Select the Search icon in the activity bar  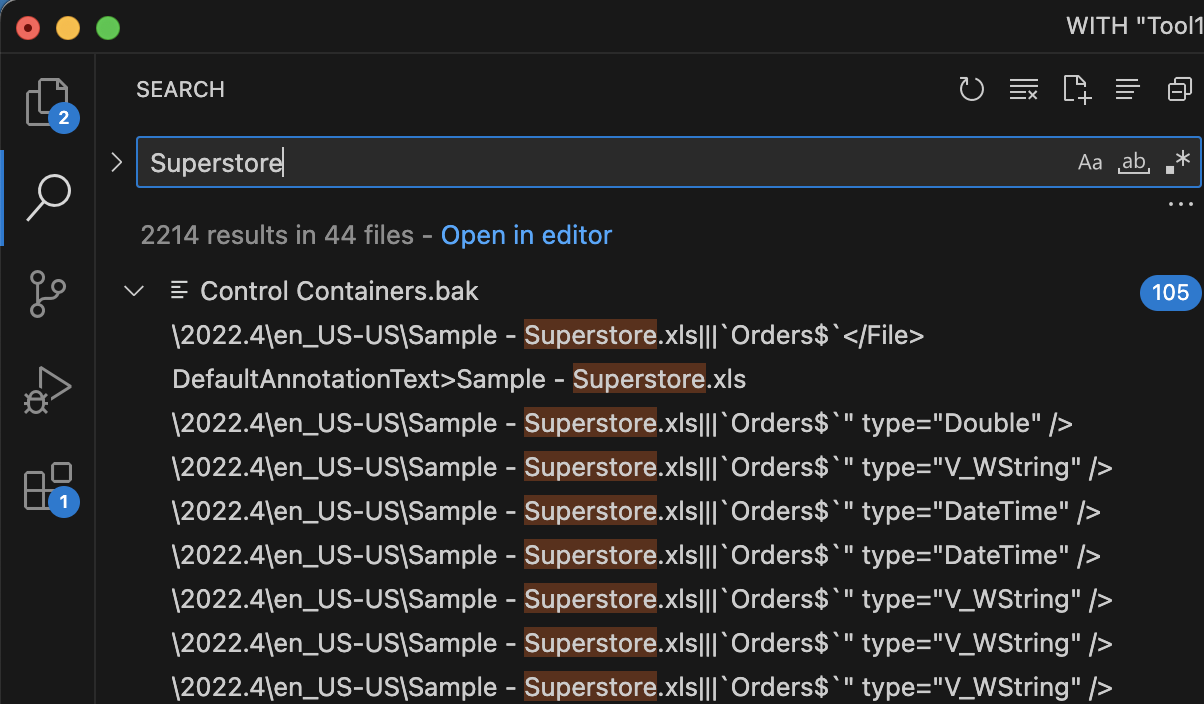coord(47,197)
